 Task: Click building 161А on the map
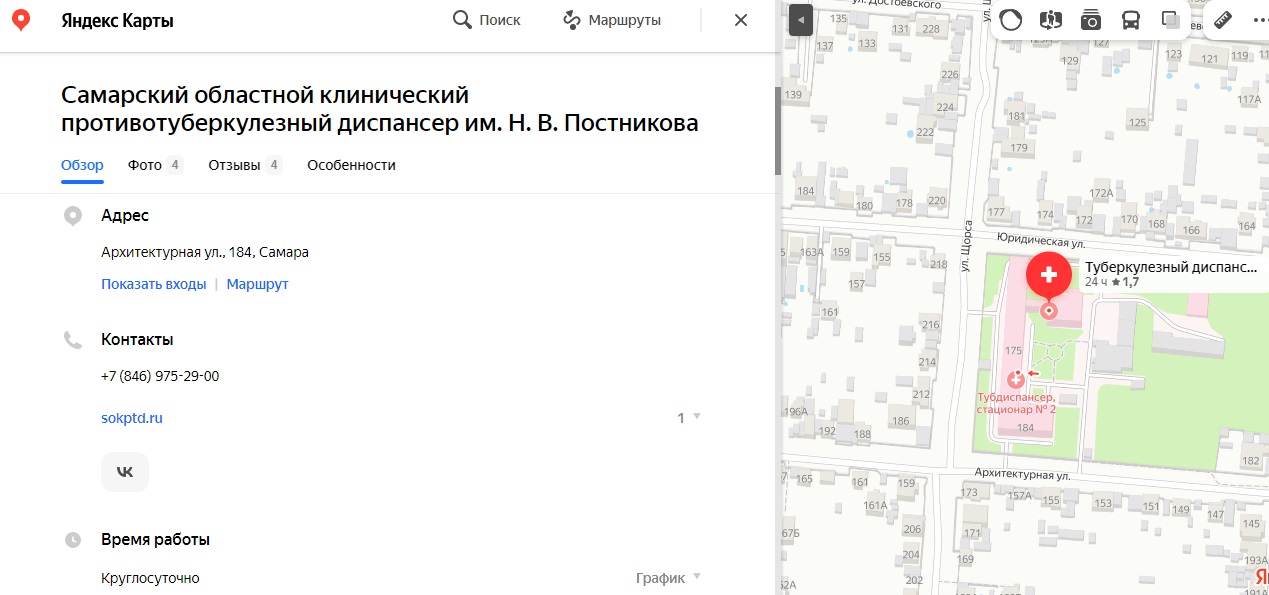876,505
